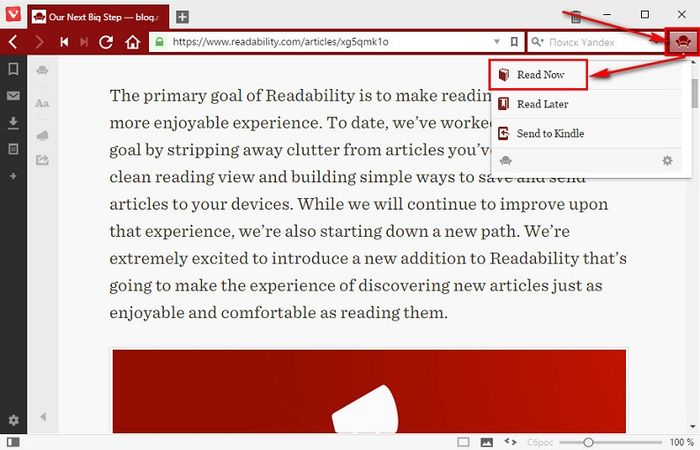This screenshot has width=700, height=450.
Task: Go to the home page
Action: tap(131, 42)
